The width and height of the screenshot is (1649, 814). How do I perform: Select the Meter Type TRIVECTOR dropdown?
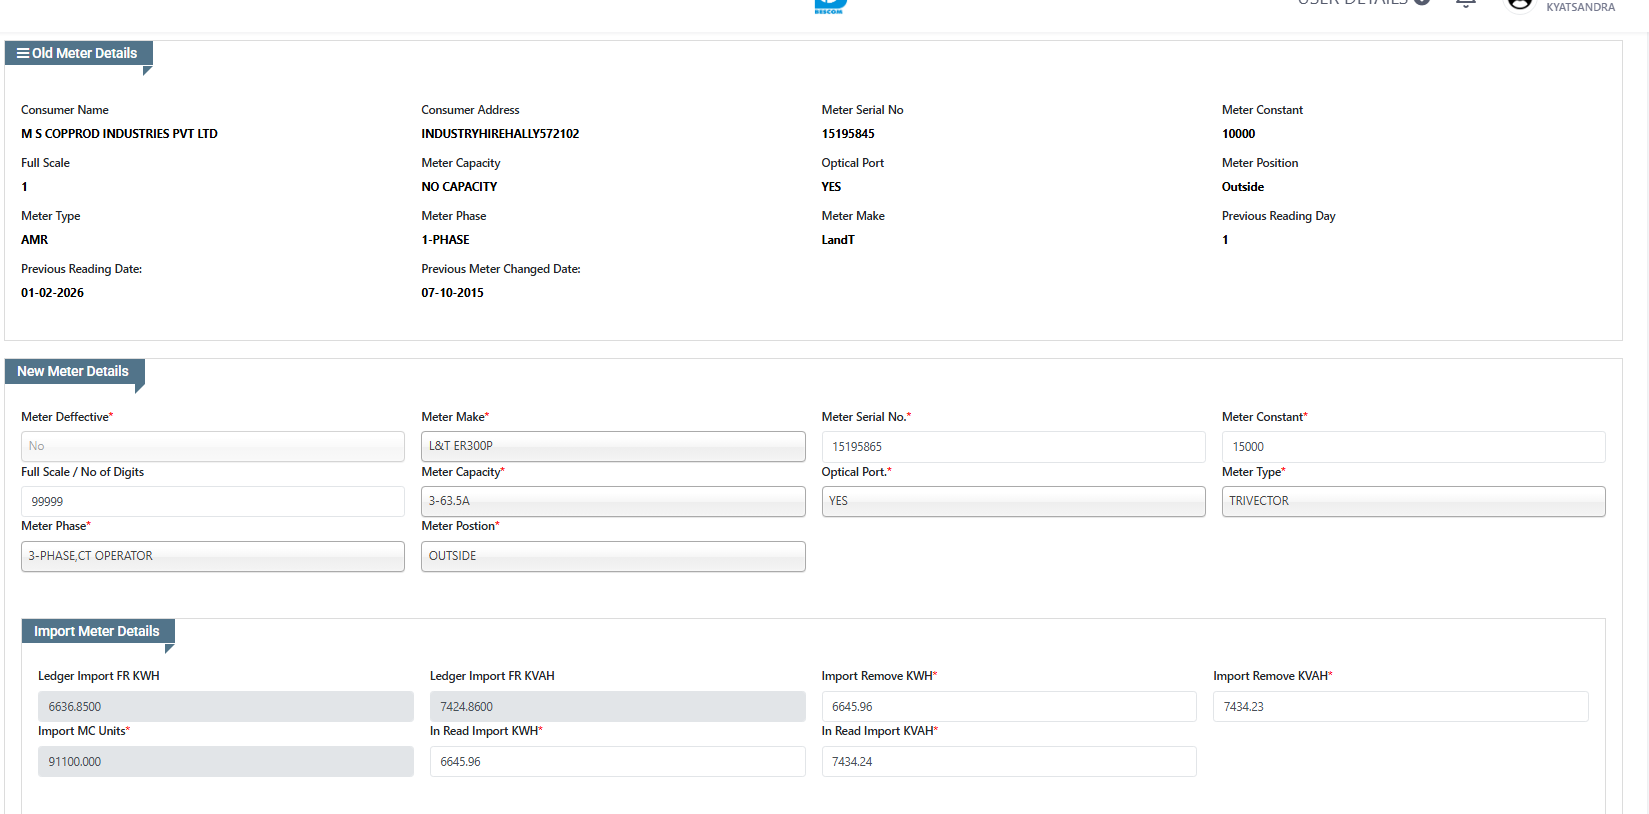(x=1412, y=501)
